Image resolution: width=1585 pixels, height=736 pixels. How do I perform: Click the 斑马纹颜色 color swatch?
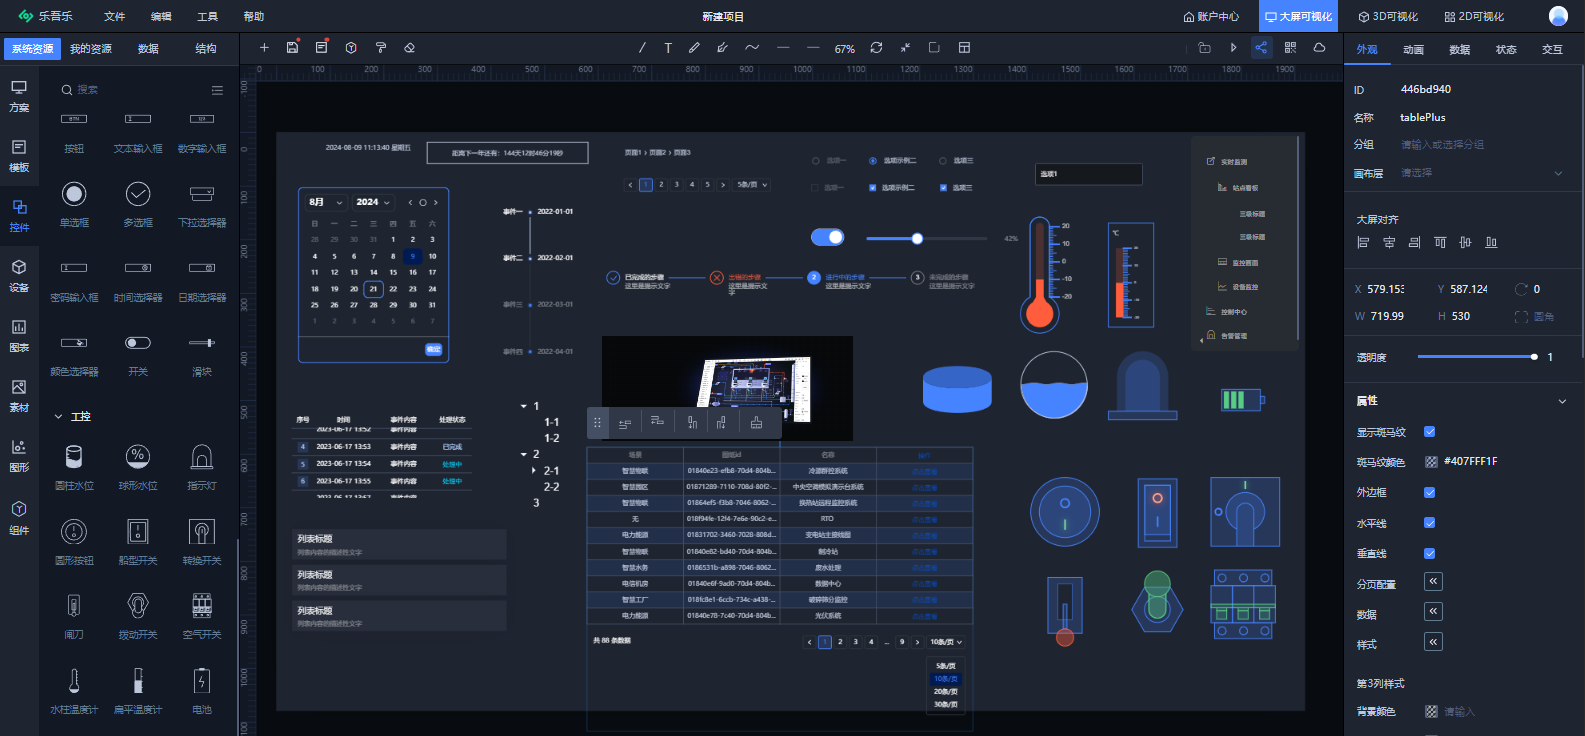coord(1431,462)
